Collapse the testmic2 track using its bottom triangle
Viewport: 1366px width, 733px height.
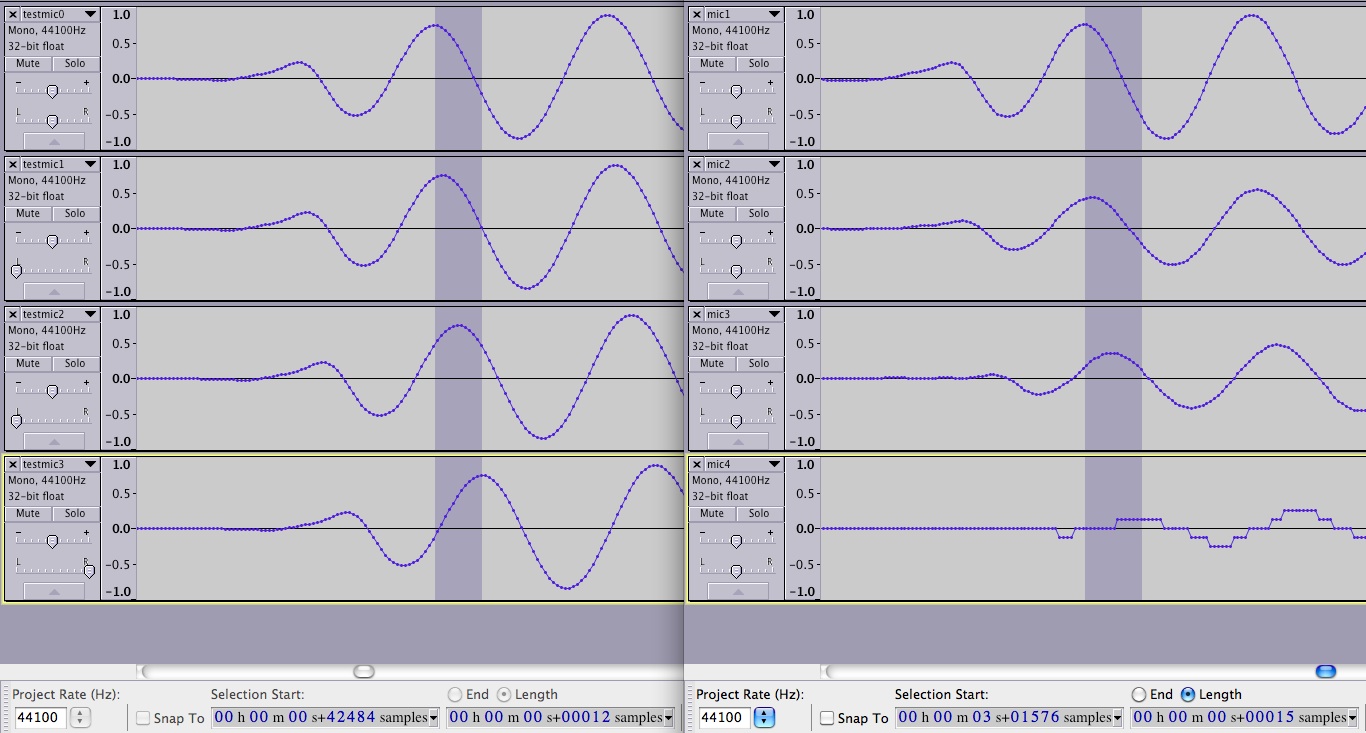(x=54, y=441)
